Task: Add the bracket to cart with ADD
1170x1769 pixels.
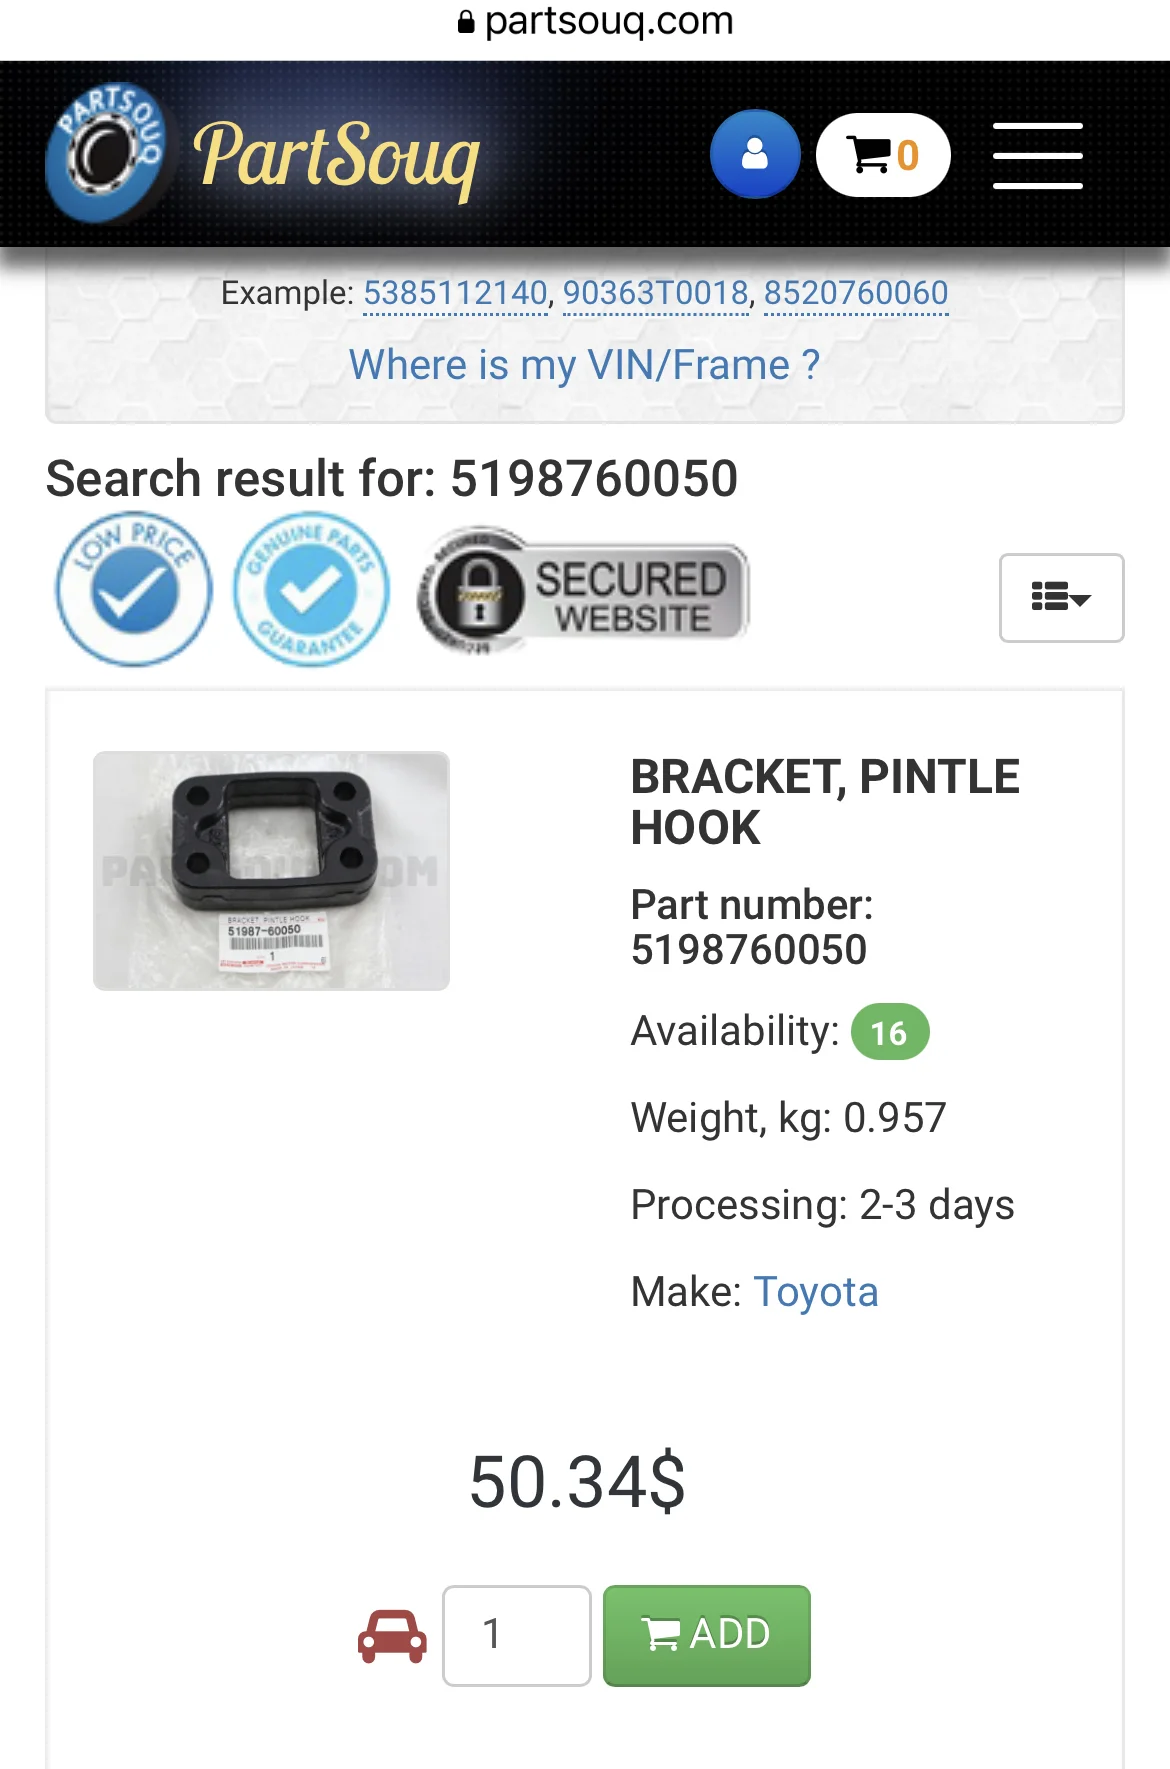Action: [707, 1636]
